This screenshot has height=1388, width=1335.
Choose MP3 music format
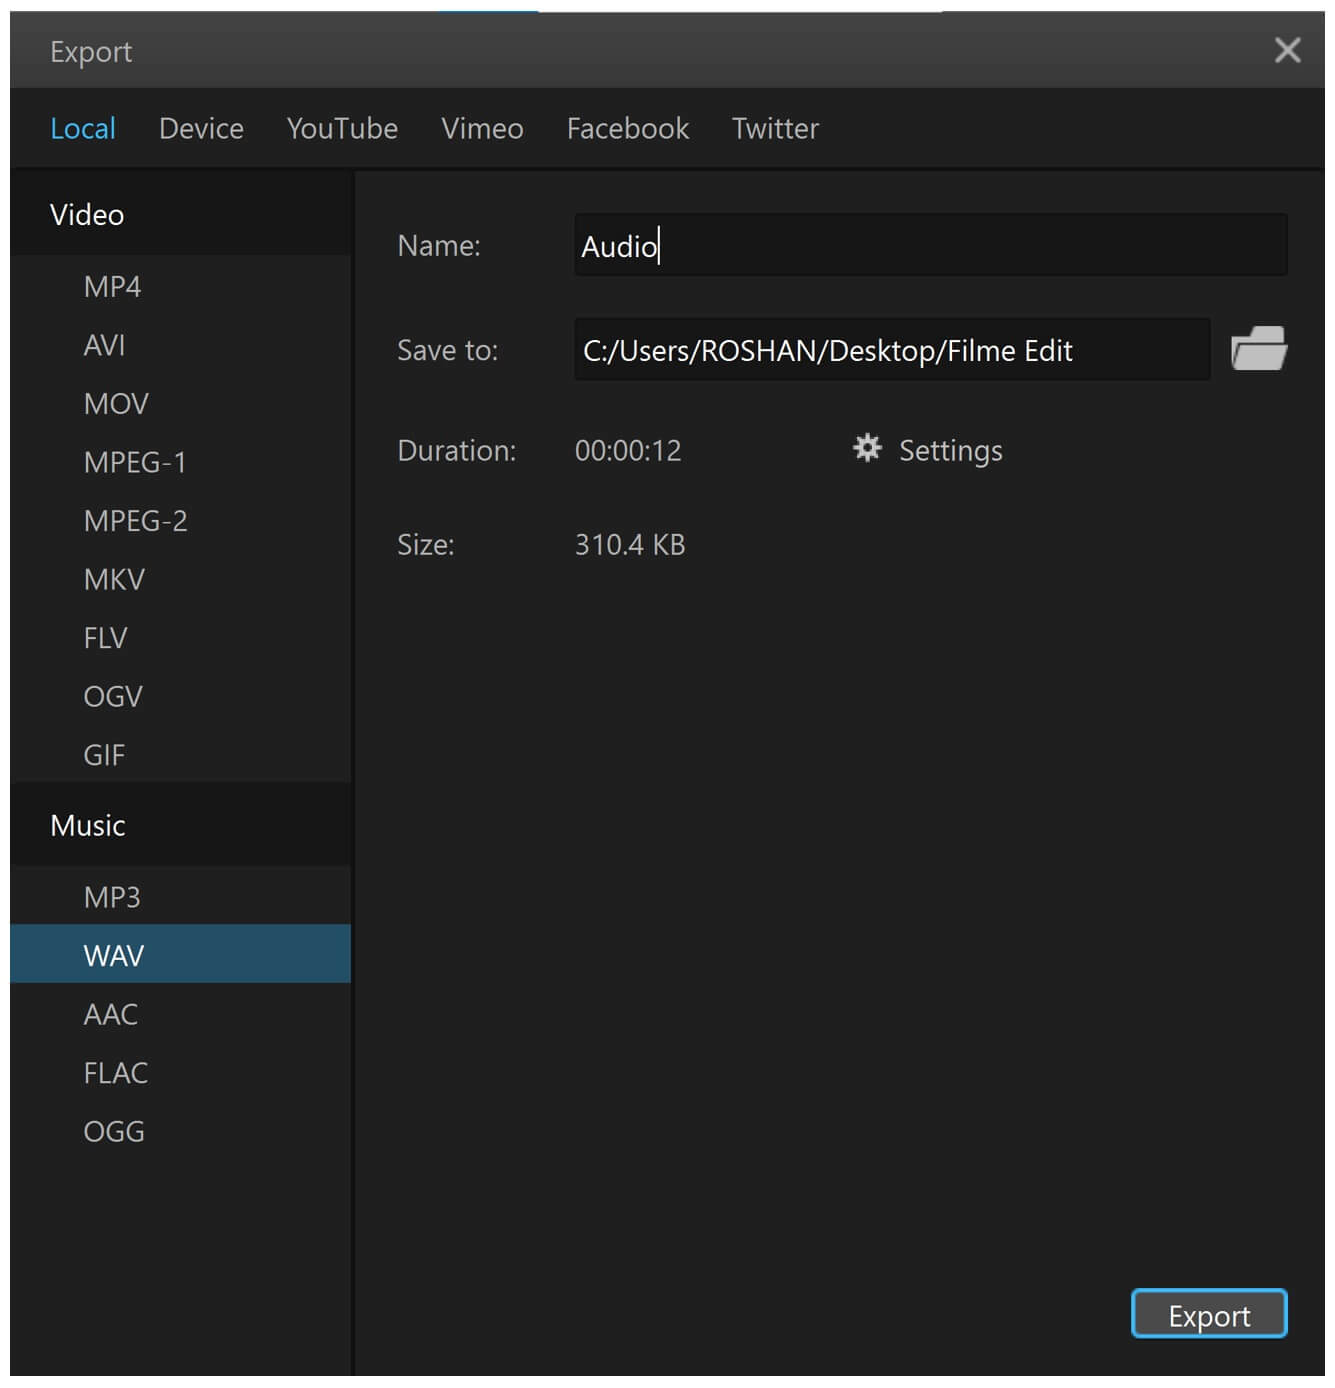coord(112,897)
